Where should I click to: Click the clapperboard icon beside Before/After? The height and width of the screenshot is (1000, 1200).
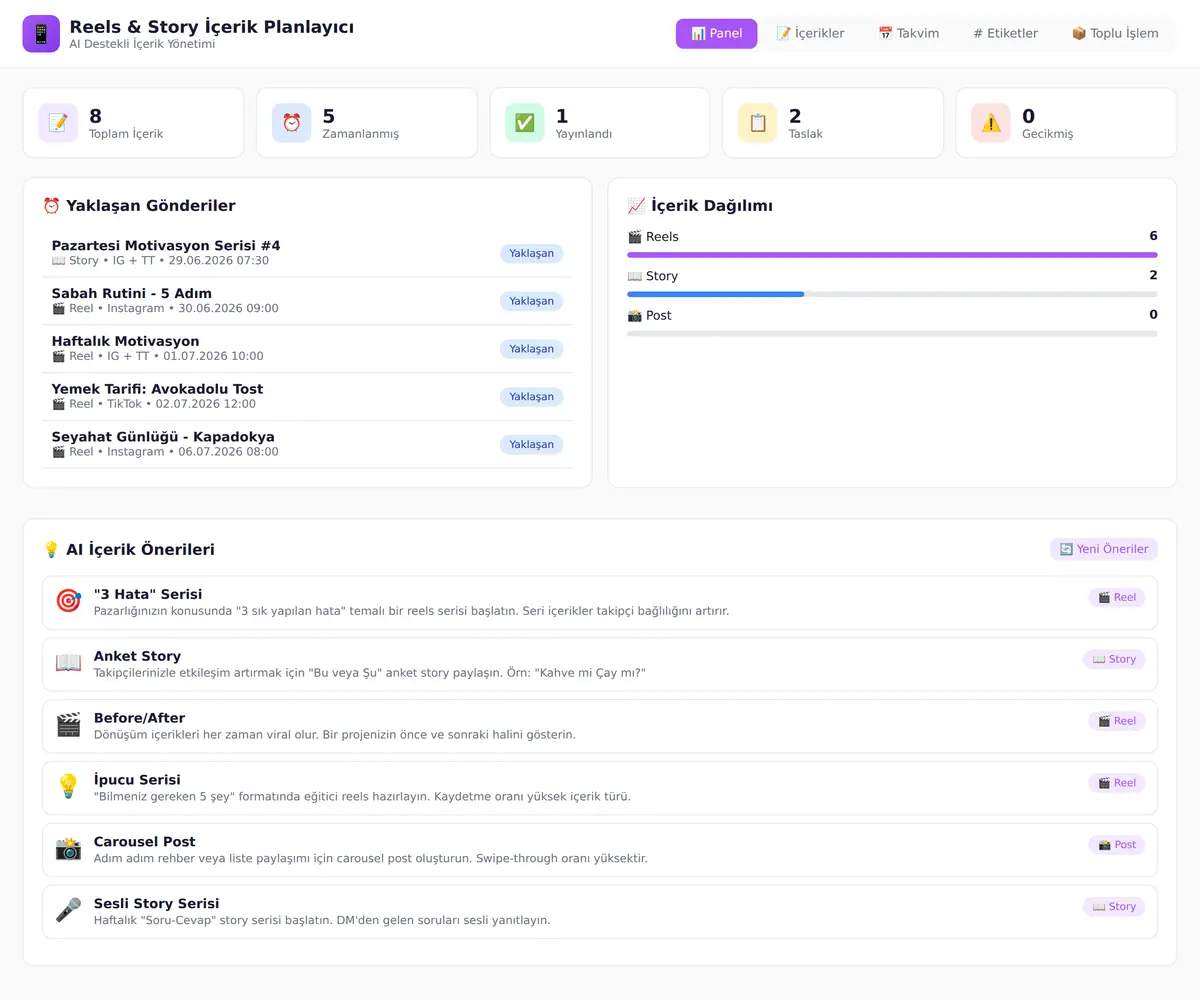[68, 726]
